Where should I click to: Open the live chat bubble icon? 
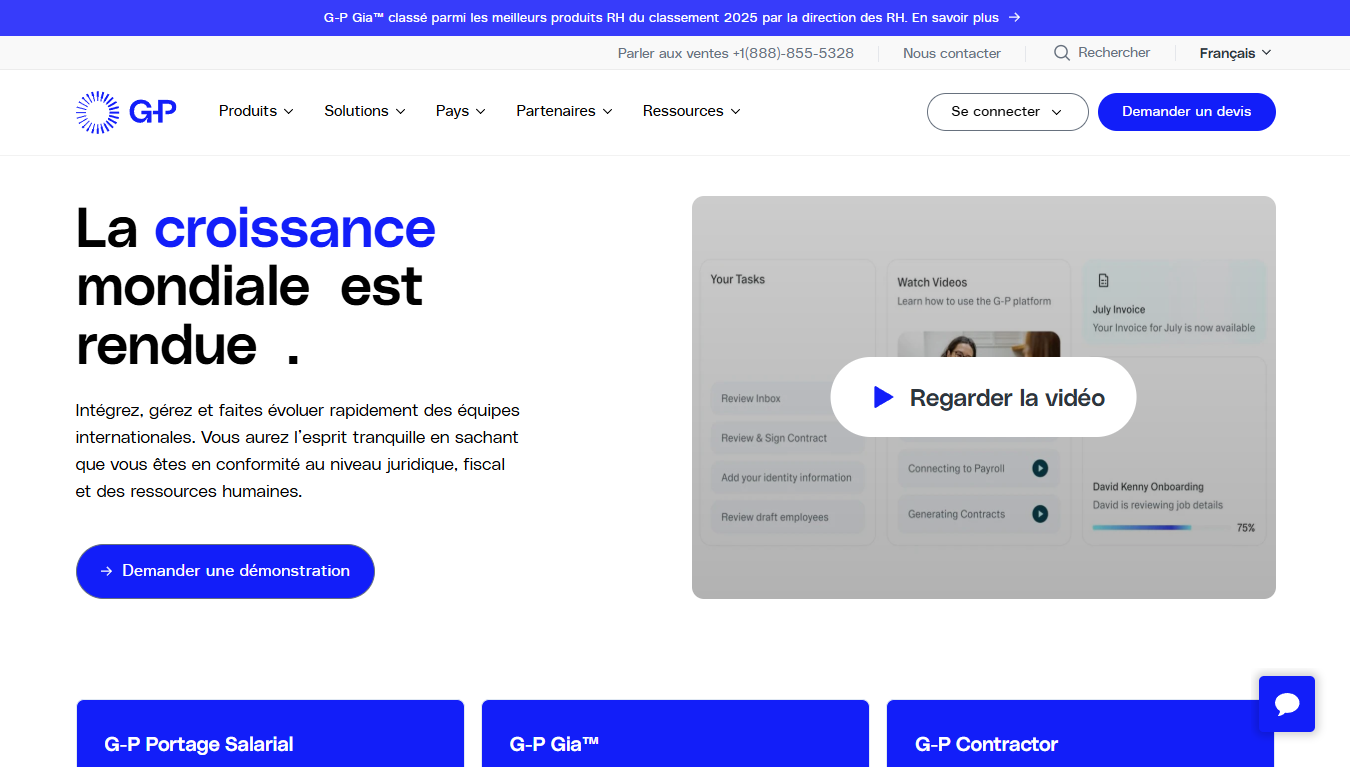1287,704
